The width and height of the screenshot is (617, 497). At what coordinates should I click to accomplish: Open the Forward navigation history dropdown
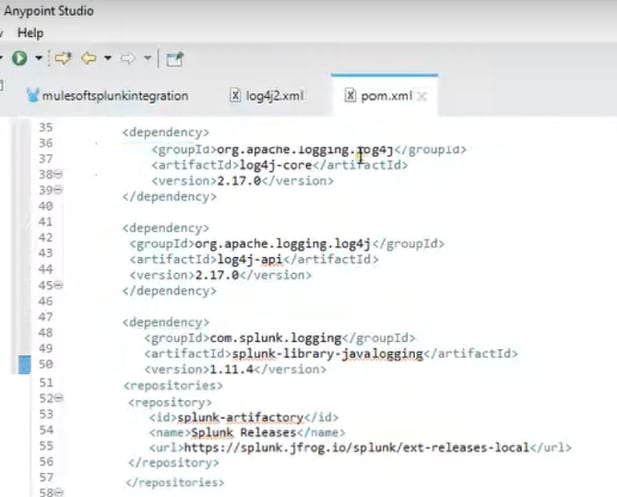tap(148, 58)
